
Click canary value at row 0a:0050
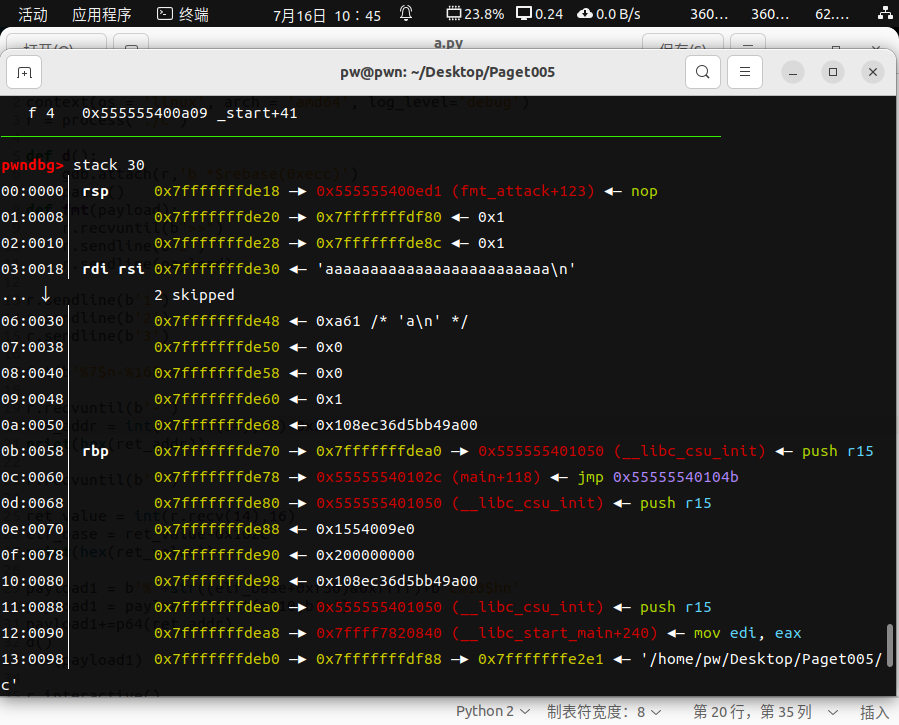(x=397, y=425)
